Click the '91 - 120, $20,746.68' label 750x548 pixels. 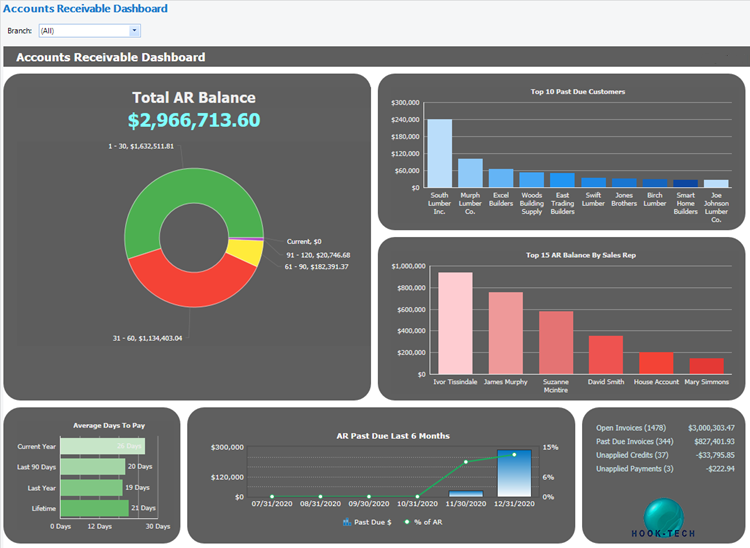pos(318,255)
